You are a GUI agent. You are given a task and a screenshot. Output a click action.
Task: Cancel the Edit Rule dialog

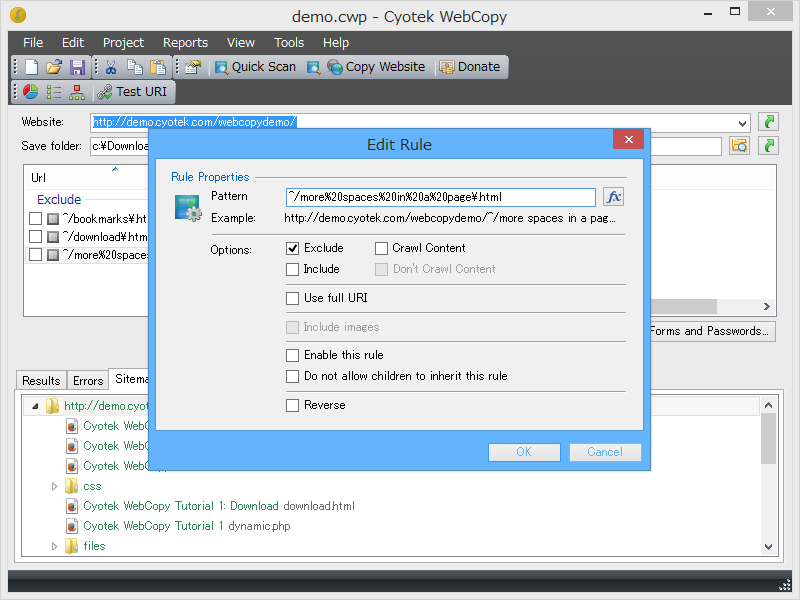coord(605,452)
